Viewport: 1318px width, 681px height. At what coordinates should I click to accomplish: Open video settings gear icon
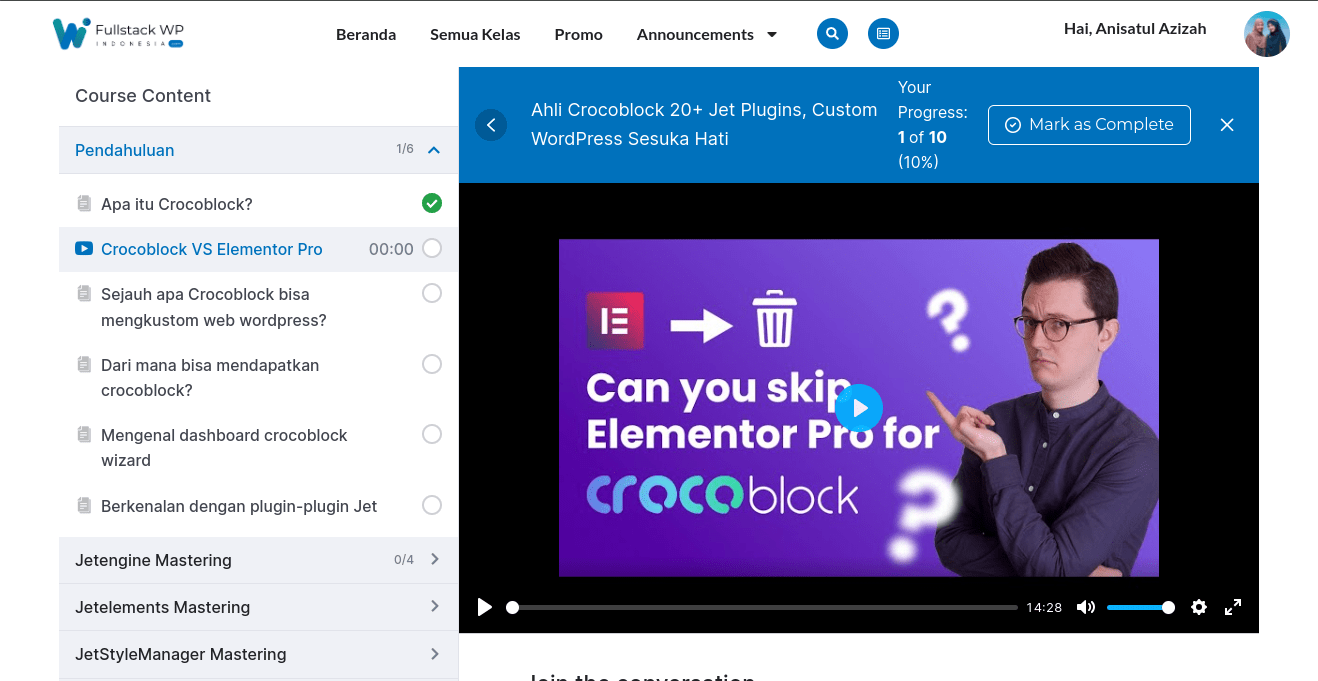1199,607
